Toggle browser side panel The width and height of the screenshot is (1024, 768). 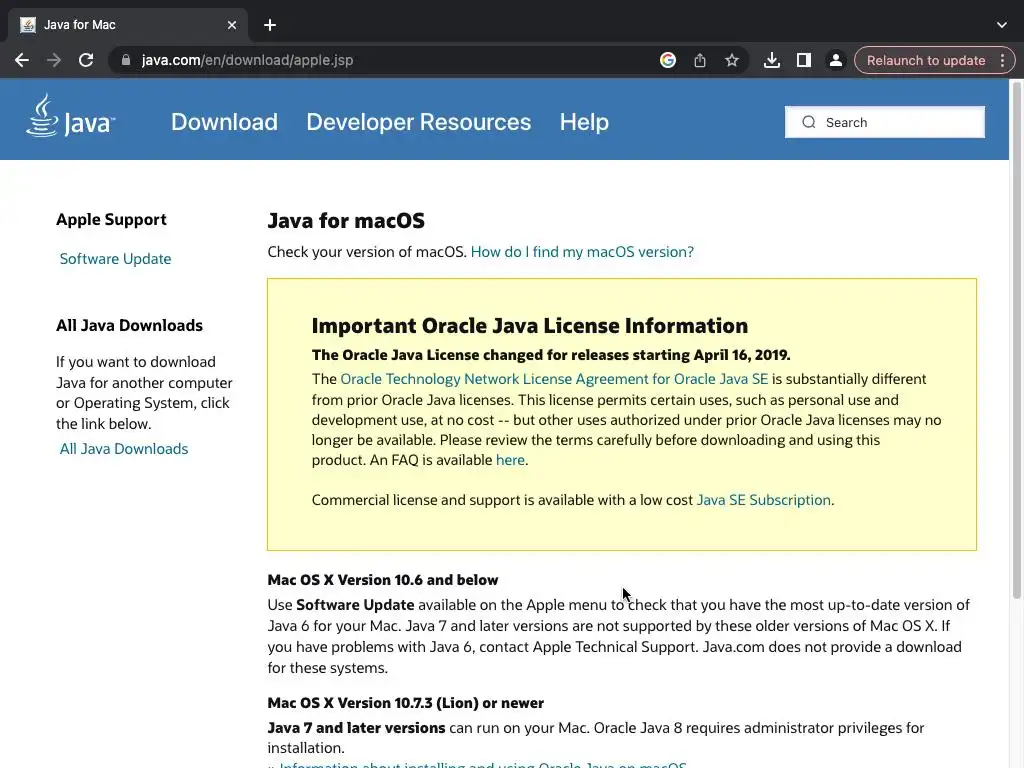click(803, 60)
